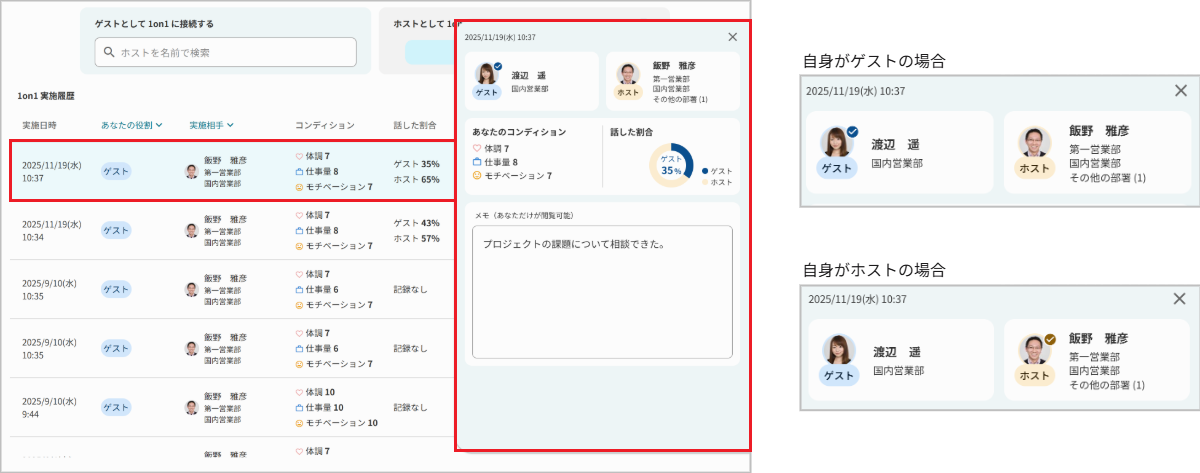This screenshot has height=473, width=1200.
Task: Click 飯野 雅彦 avatar in guest-case example
Action: [x=1036, y=144]
